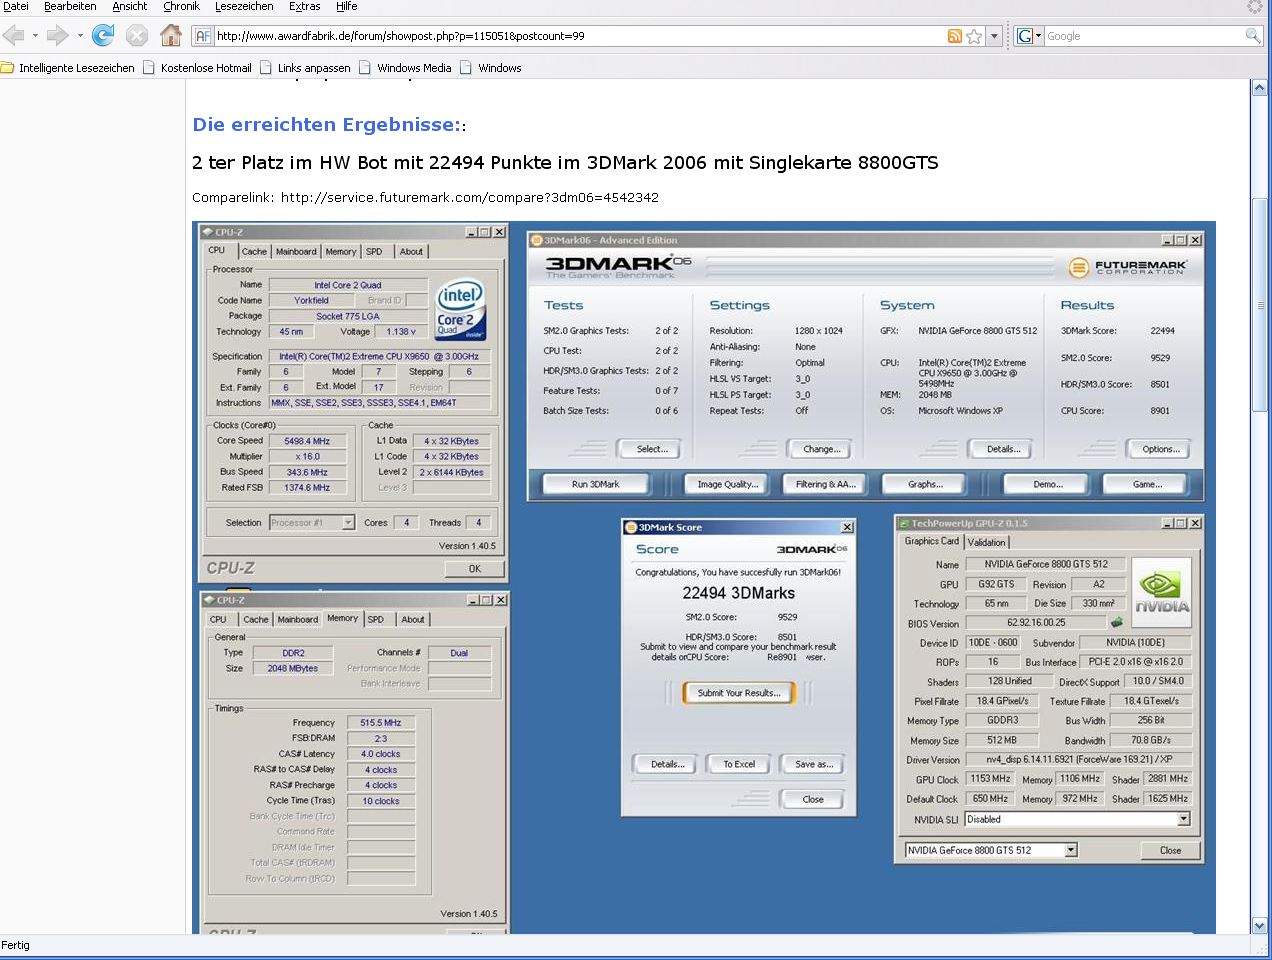Go back with the browser Back arrow
The width and height of the screenshot is (1272, 960).
point(14,36)
